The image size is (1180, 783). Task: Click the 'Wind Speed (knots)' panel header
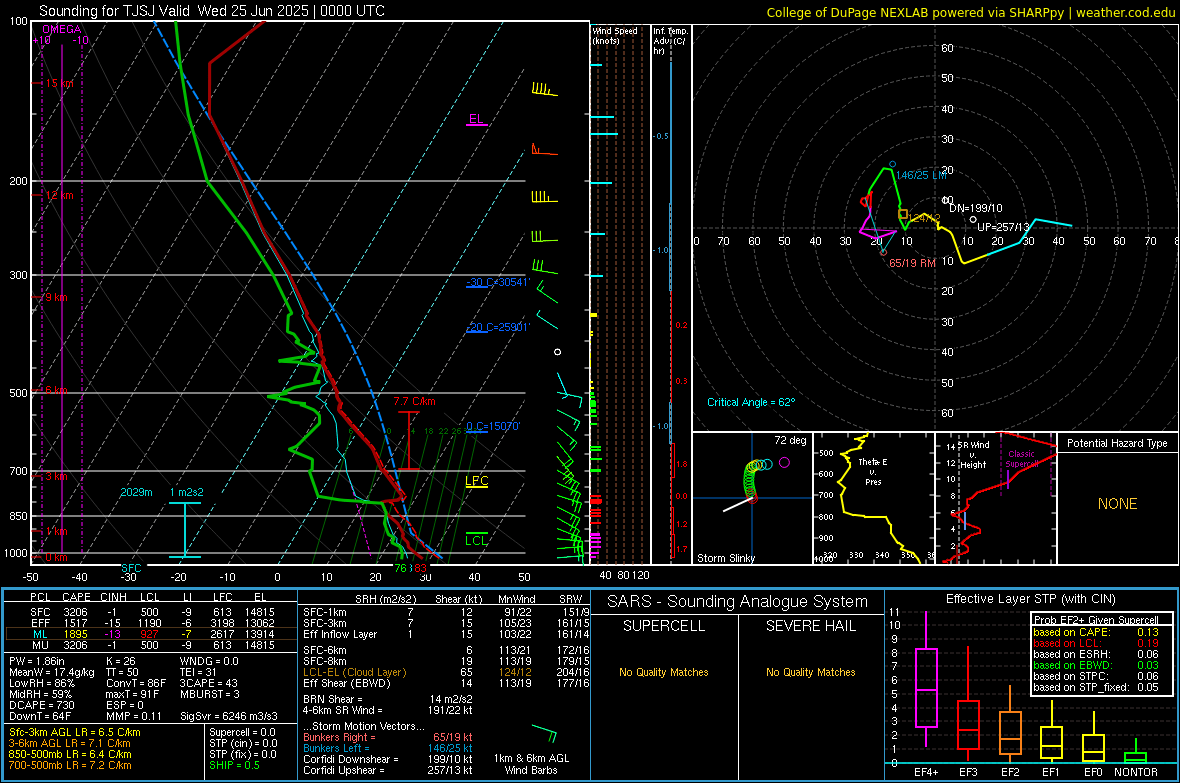point(614,35)
